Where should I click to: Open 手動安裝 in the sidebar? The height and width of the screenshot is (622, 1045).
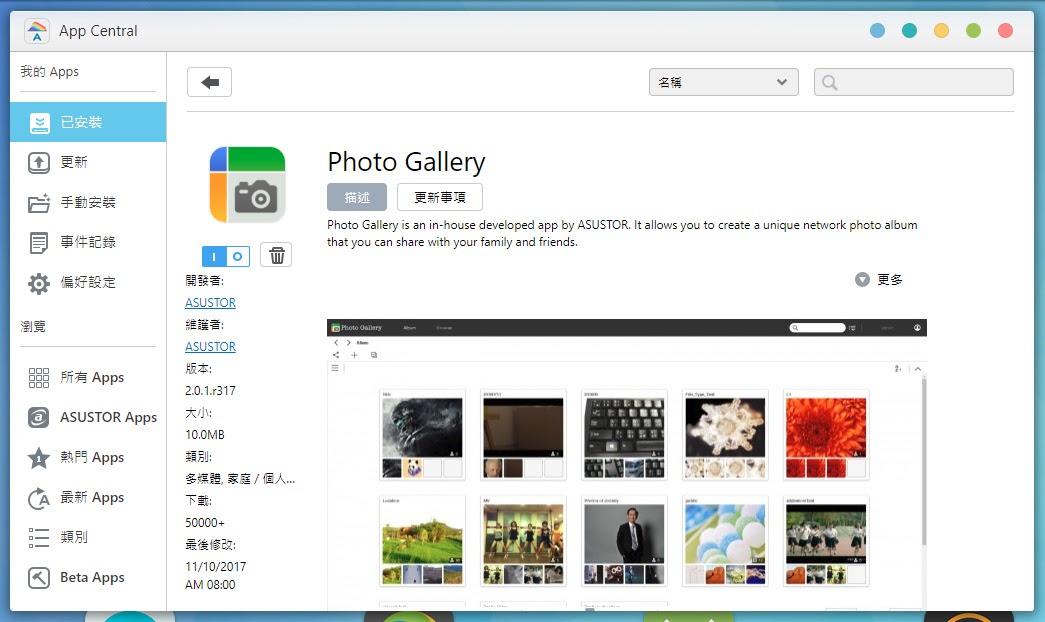point(88,202)
